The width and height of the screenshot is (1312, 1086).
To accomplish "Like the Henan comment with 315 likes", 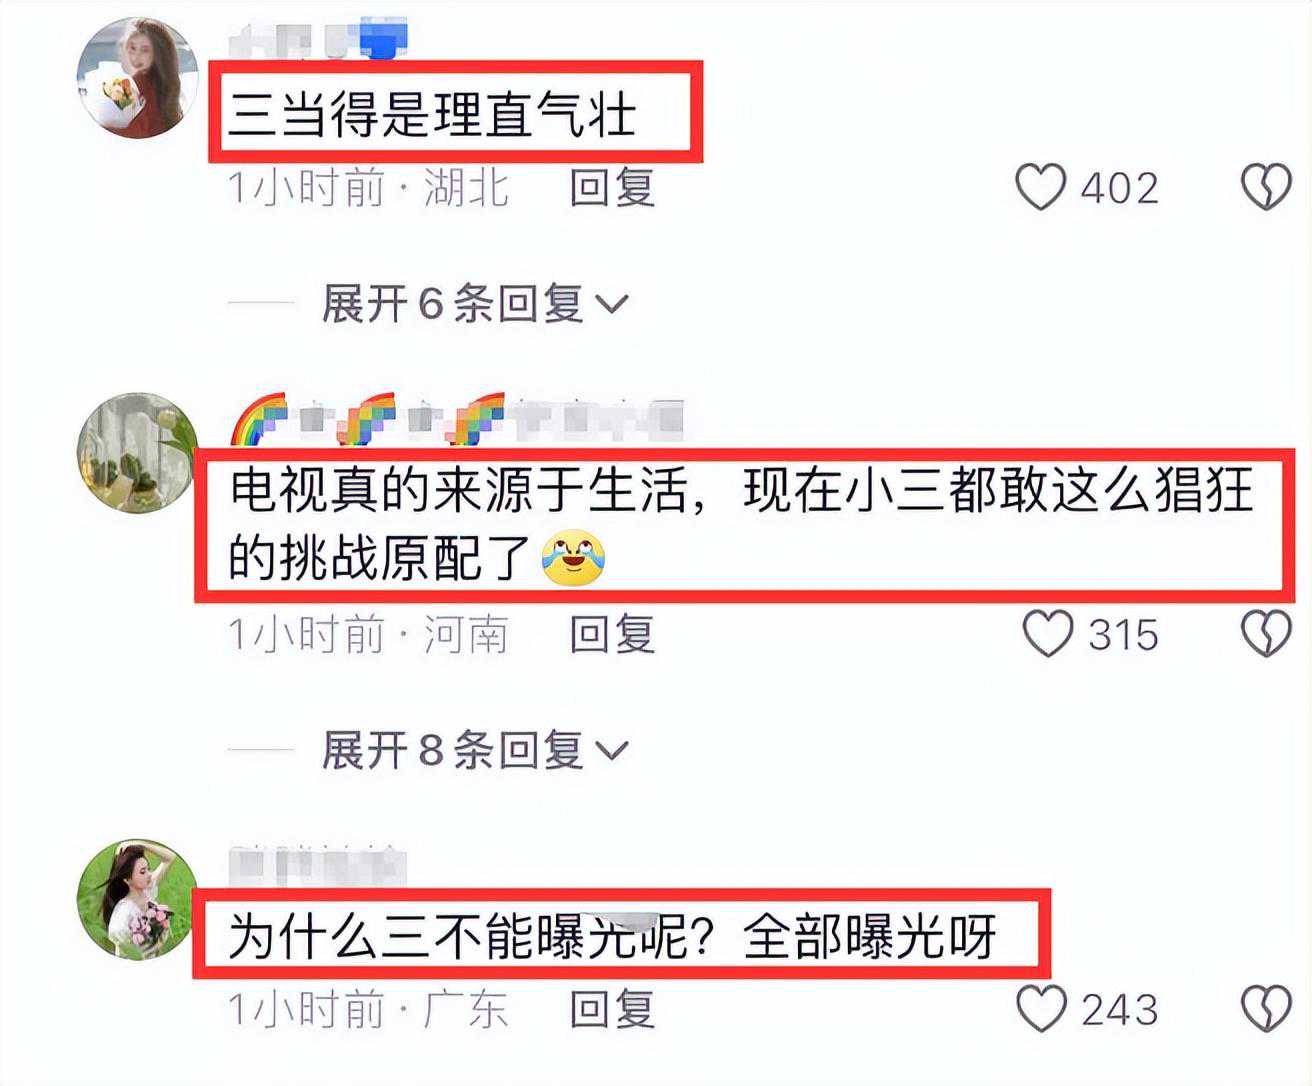I will point(1047,634).
